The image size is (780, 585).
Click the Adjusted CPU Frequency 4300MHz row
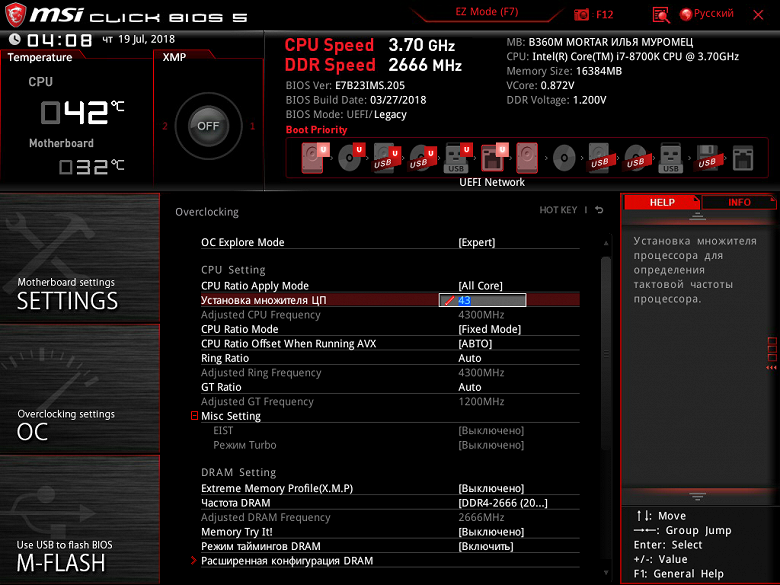[390, 314]
